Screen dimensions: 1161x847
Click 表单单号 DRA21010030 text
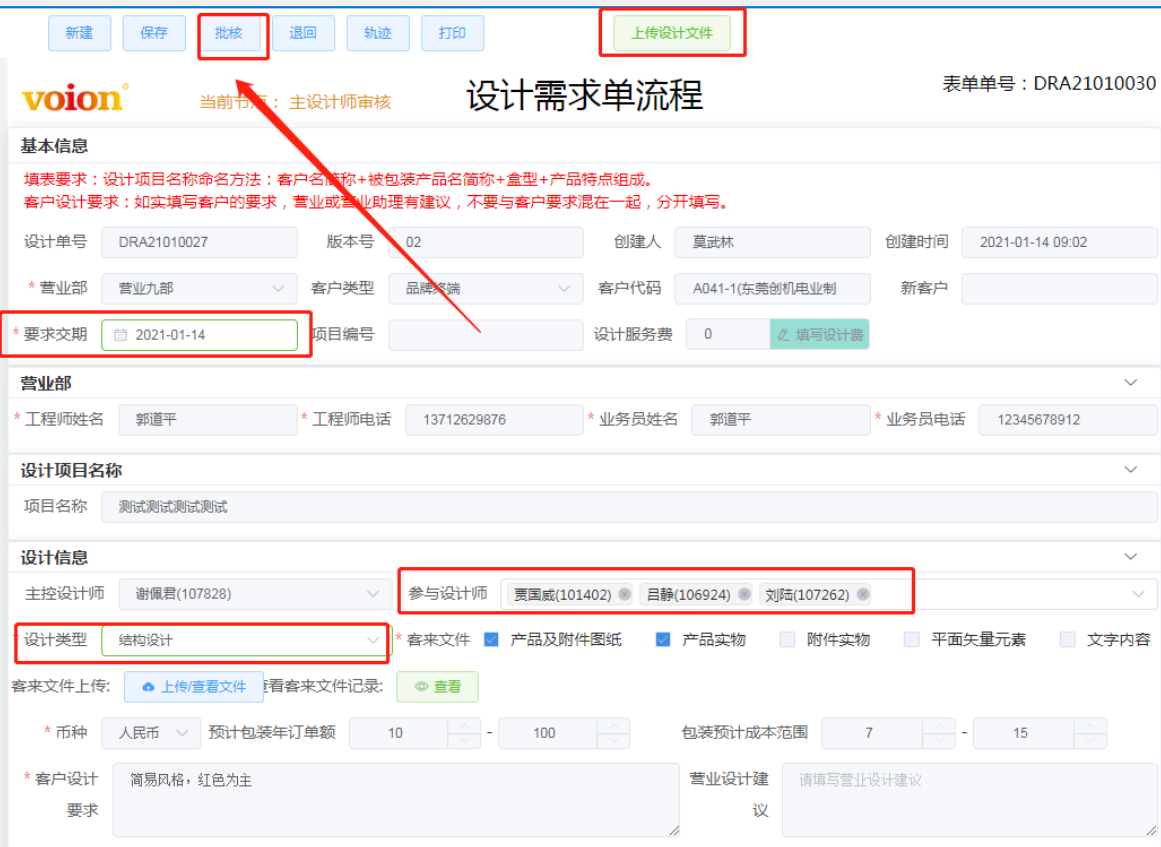(1048, 84)
